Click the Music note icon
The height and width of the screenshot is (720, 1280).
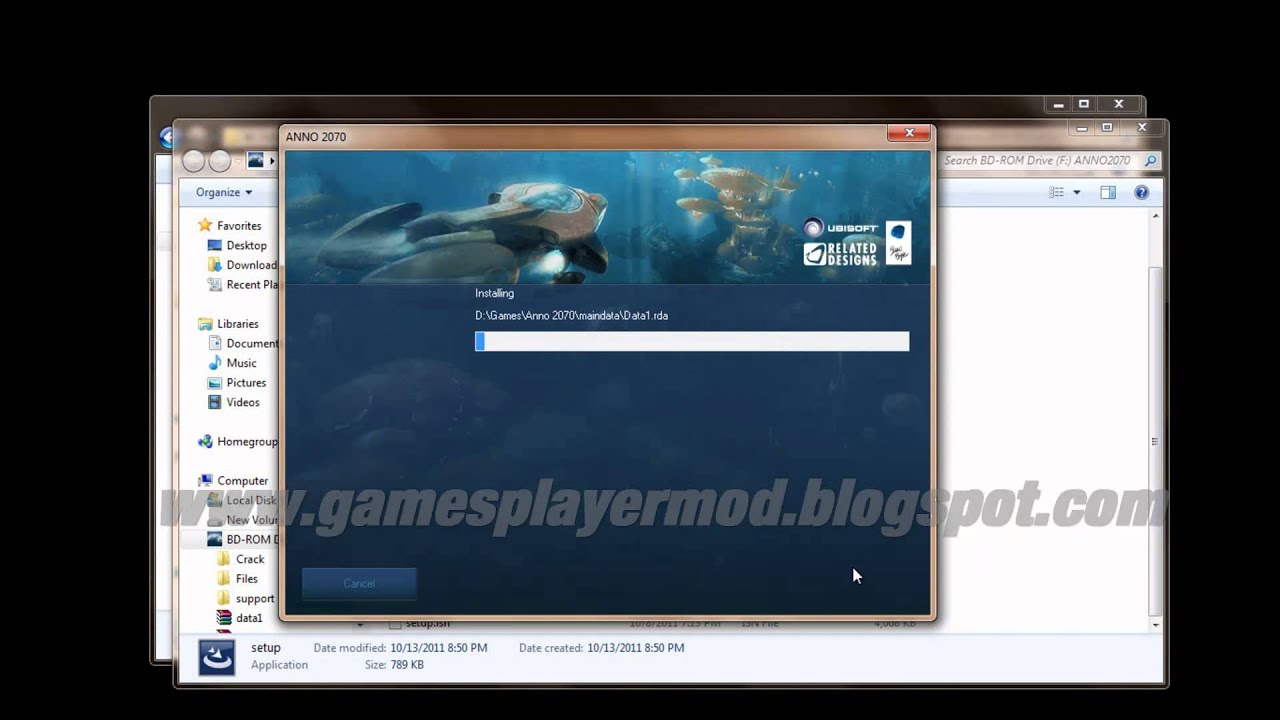(214, 363)
